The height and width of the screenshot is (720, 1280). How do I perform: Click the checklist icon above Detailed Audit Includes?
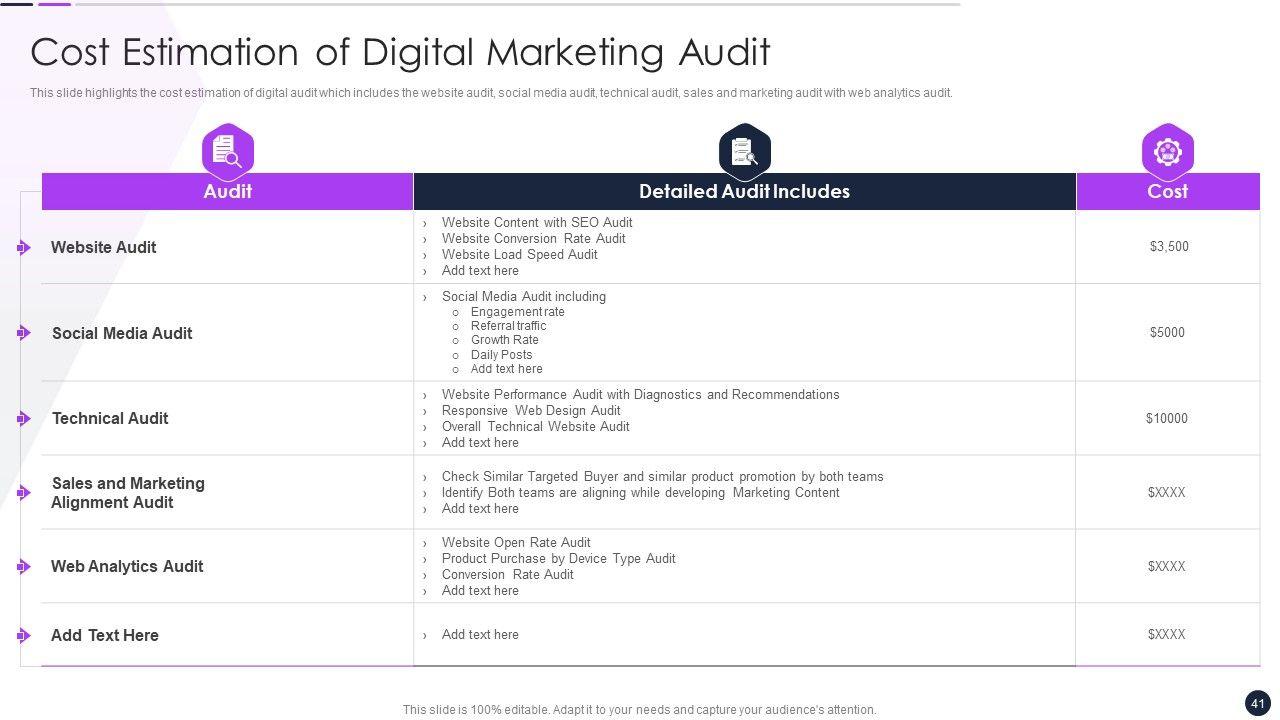tap(744, 151)
